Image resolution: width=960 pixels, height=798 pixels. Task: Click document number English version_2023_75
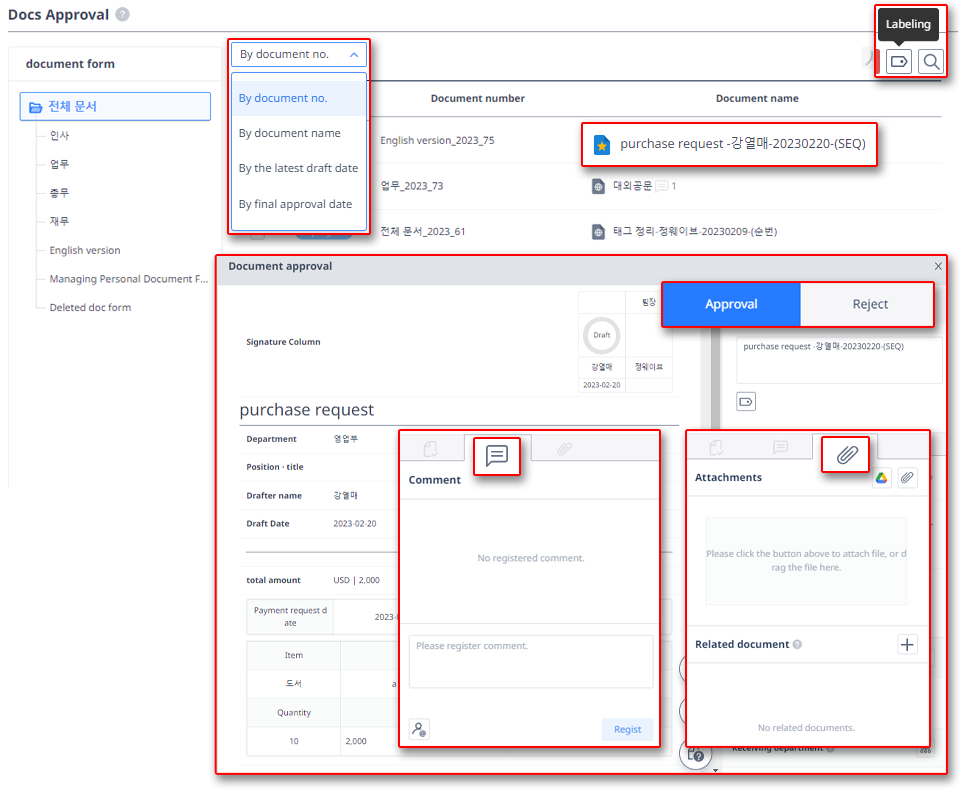[437, 140]
